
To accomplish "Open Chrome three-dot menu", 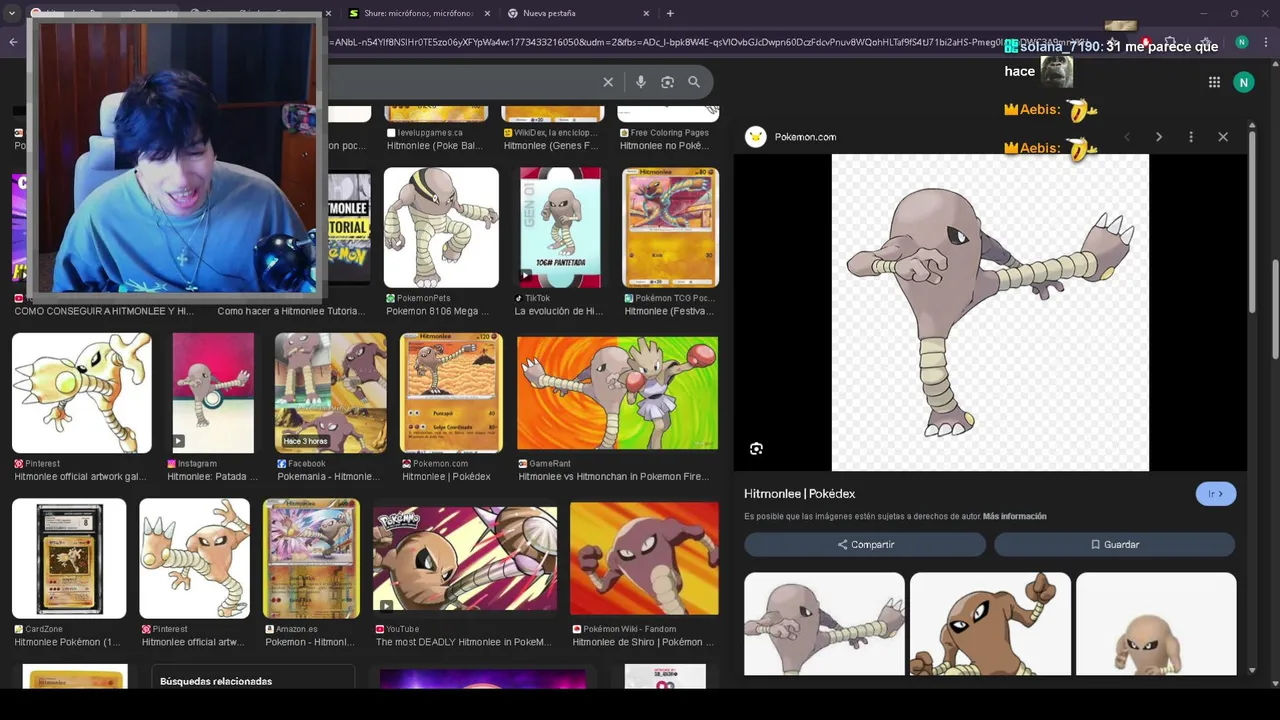I will (x=1266, y=42).
